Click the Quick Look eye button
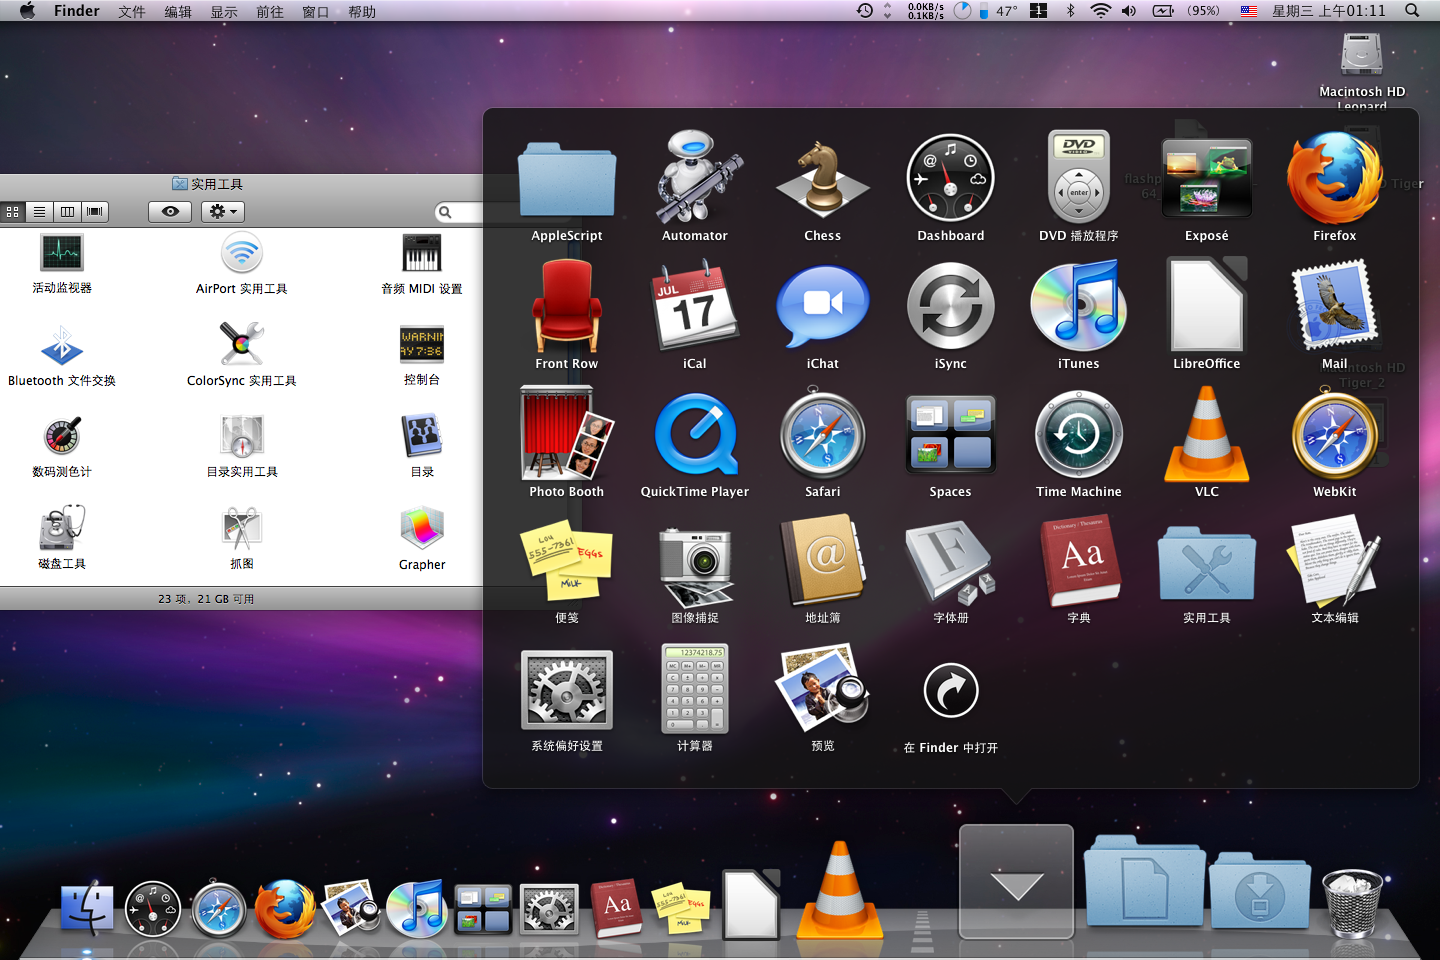Viewport: 1440px width, 960px height. tap(170, 212)
